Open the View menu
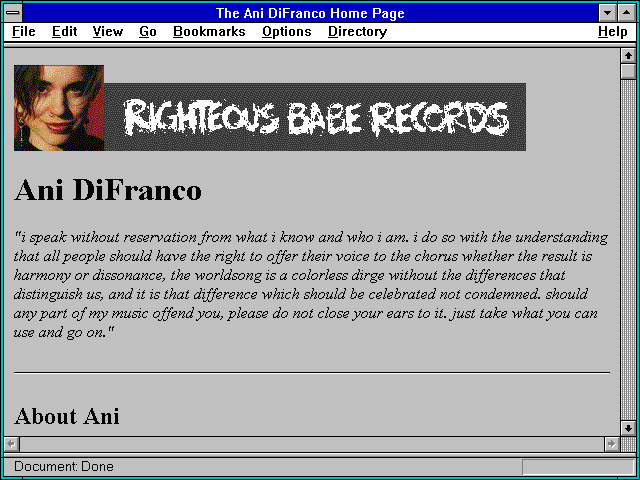This screenshot has width=640, height=480. [x=108, y=31]
